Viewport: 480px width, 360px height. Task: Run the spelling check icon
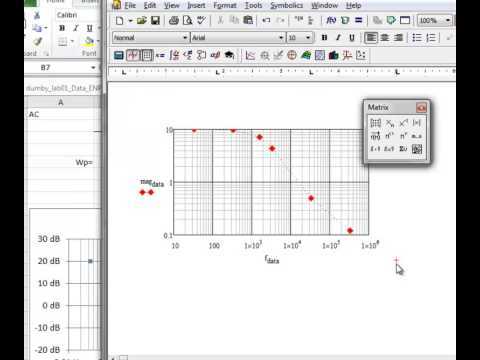201,21
